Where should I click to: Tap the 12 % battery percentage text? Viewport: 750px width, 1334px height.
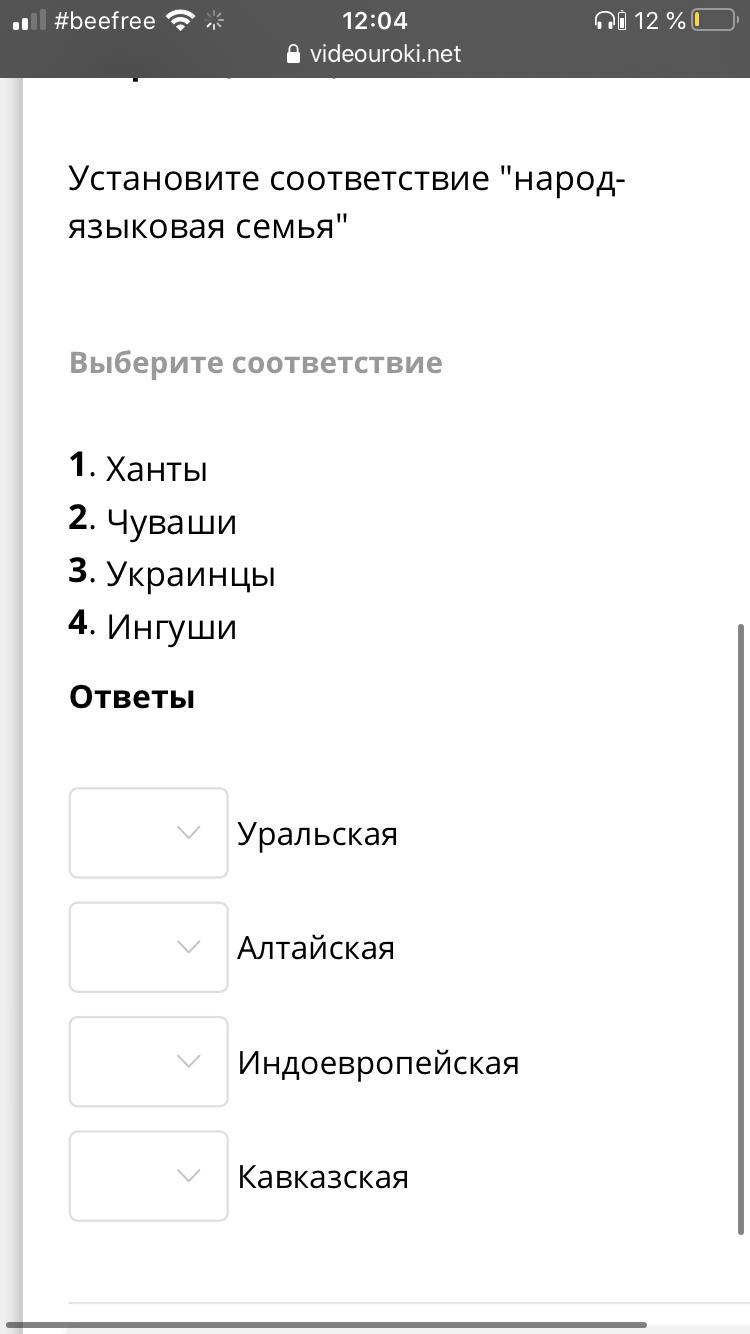[x=661, y=21]
